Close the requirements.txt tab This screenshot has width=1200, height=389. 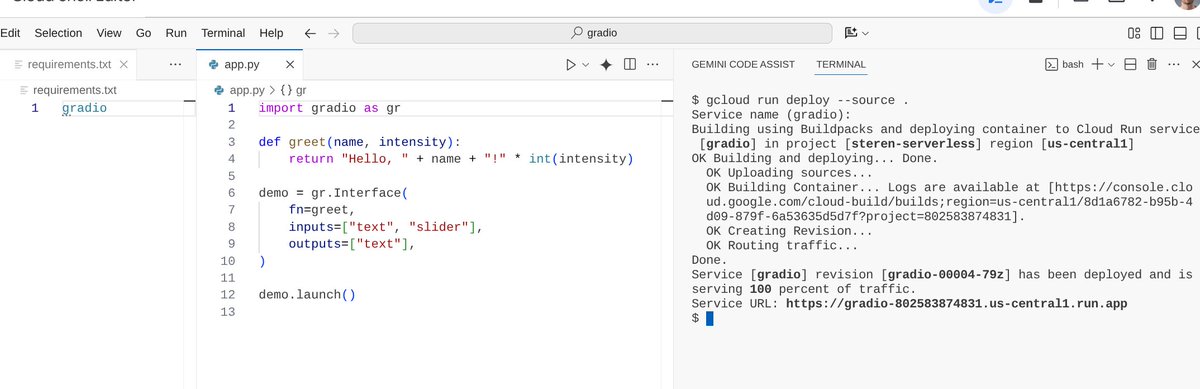point(124,65)
